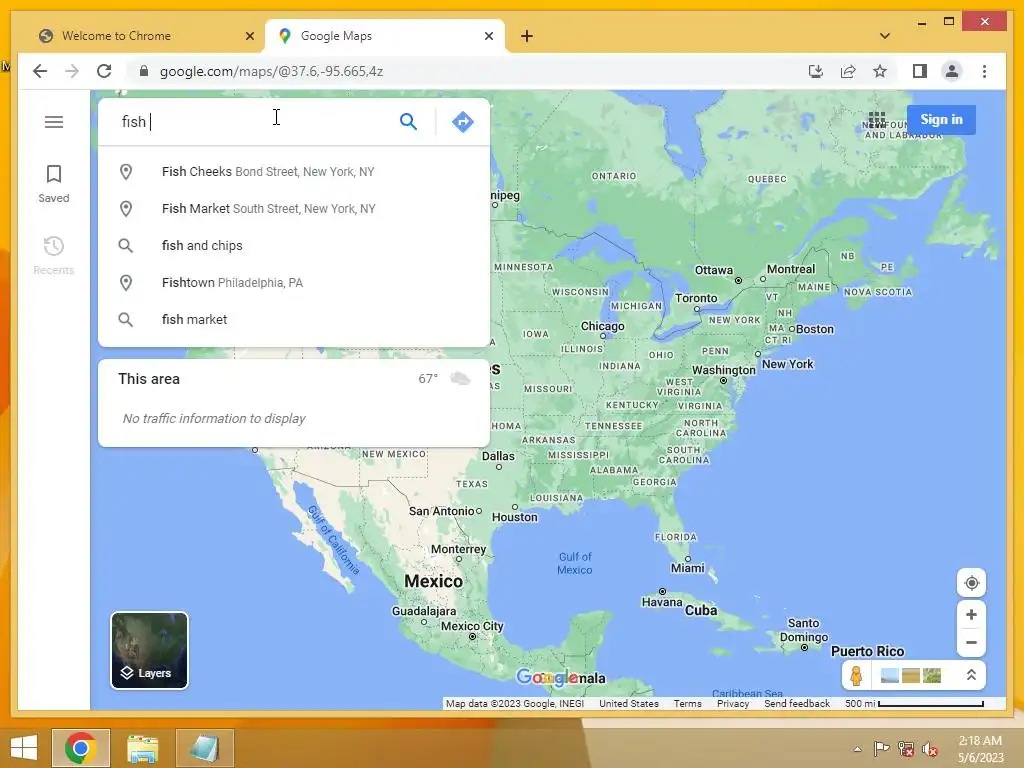Go back with the browser back arrow
This screenshot has height=768, width=1024.
coord(40,71)
